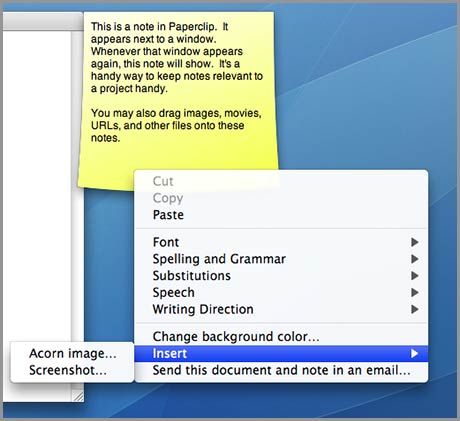
Task: Open the Writing Direction submenu
Action: pos(281,309)
